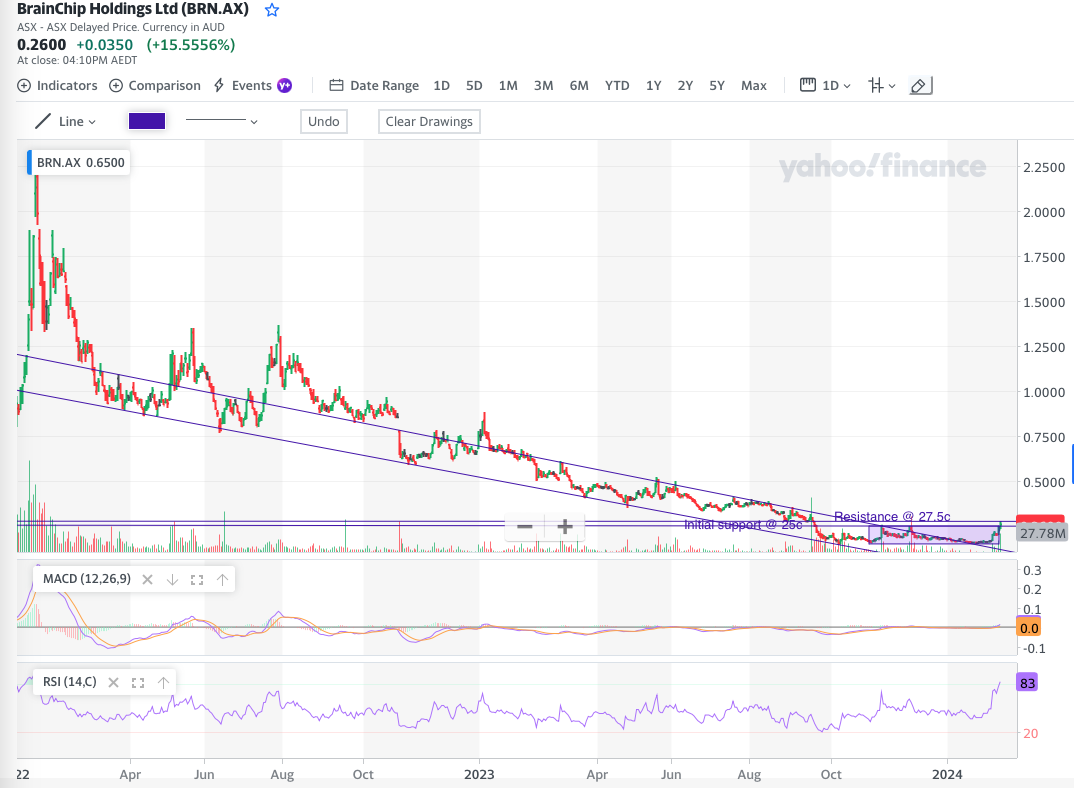Move the RSI panel up

click(163, 683)
